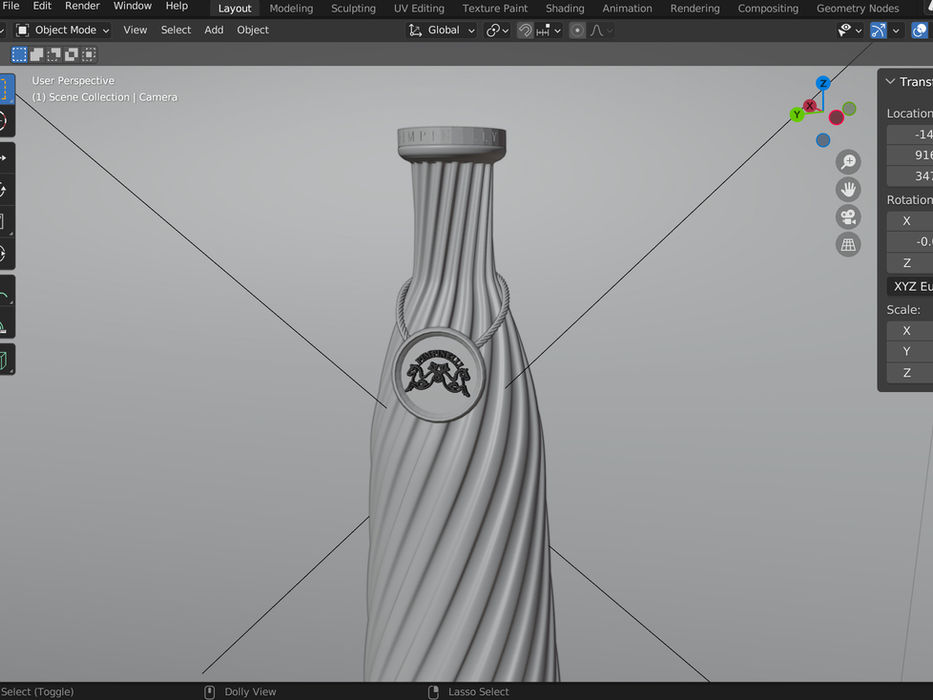Toggle show gizmo button
This screenshot has height=700, width=933.
pyautogui.click(x=878, y=30)
